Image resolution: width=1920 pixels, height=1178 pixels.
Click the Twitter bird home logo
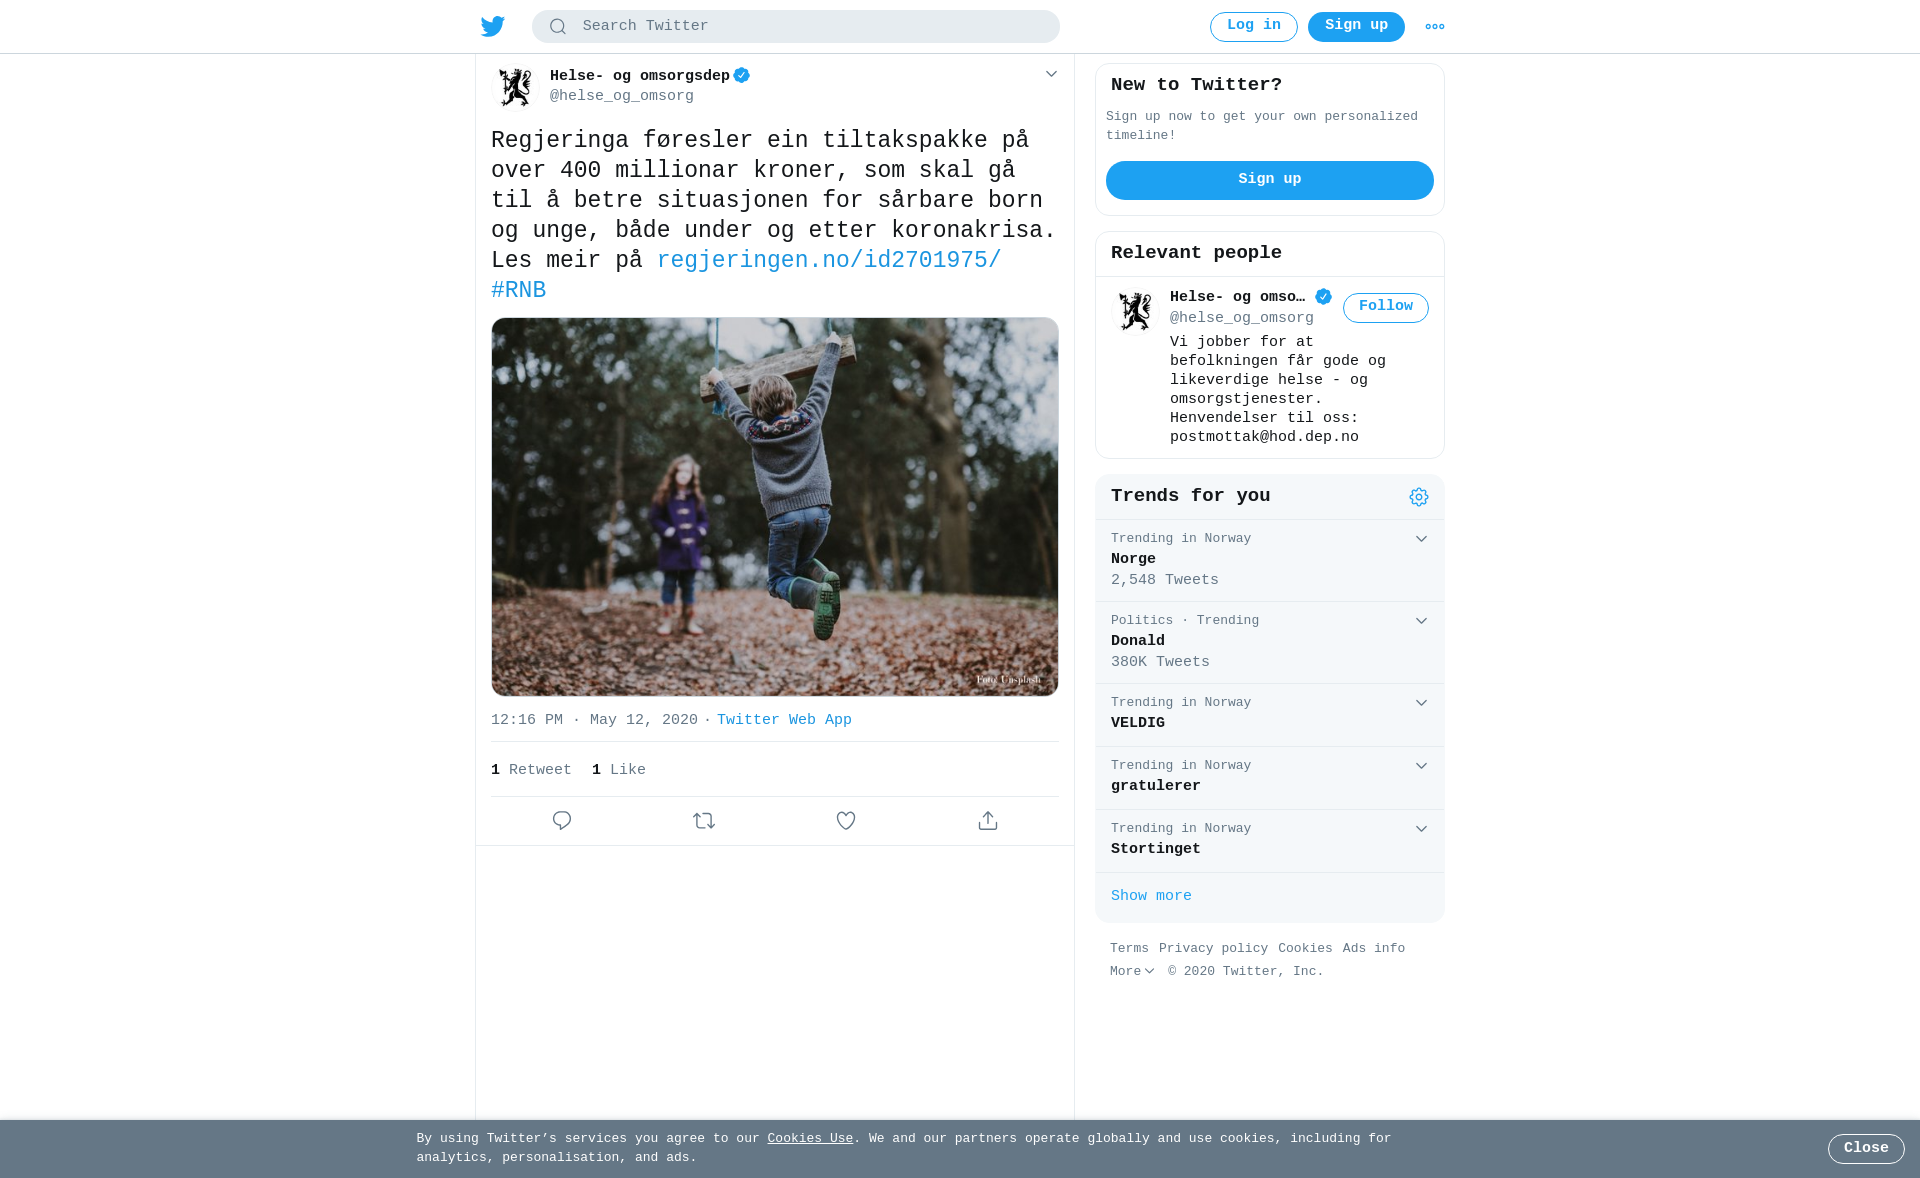pos(492,27)
